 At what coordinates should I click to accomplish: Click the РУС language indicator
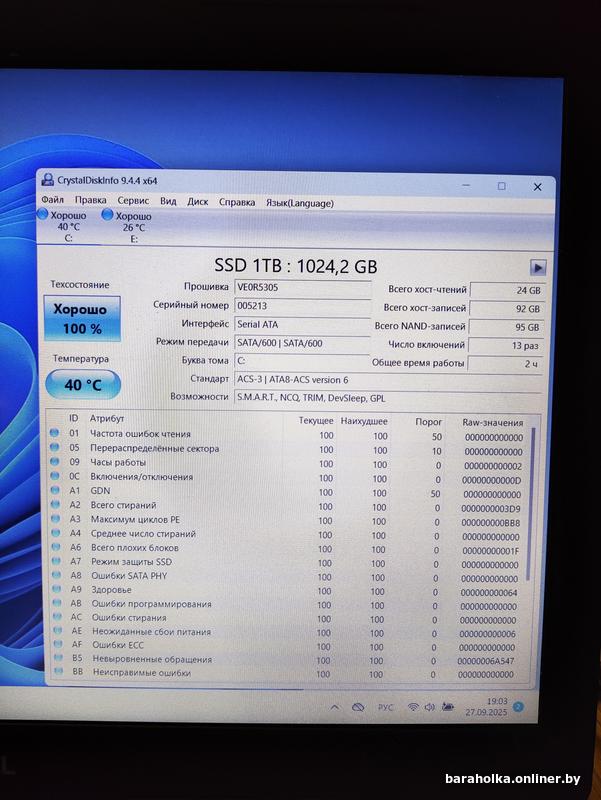tap(386, 708)
